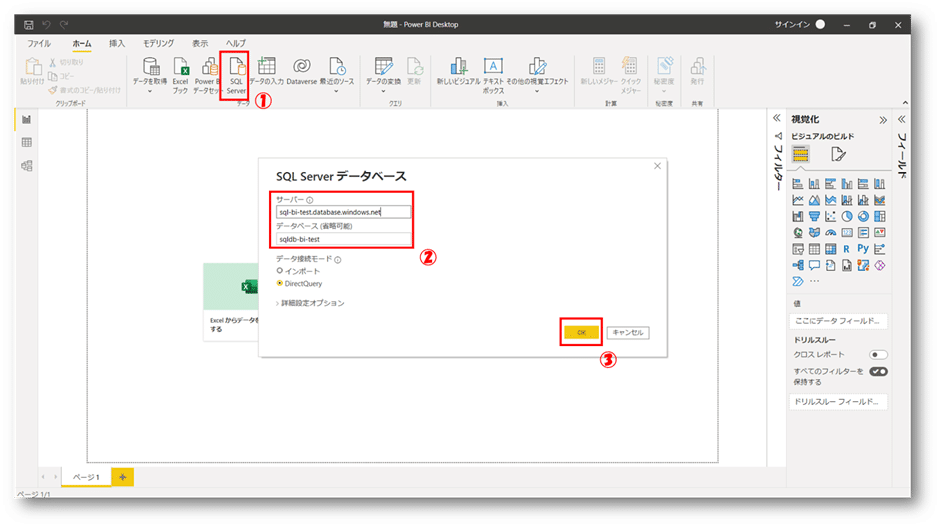This screenshot has width=940, height=527.
Task: Switch to Data view in left sidebar
Action: [x=26, y=143]
